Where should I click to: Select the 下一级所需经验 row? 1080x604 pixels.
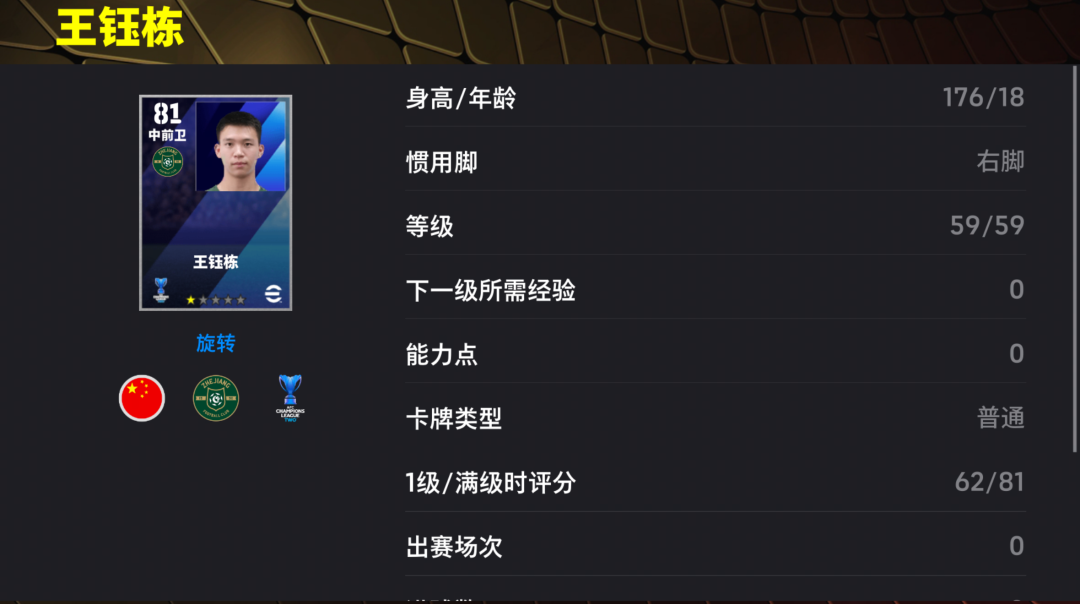715,290
